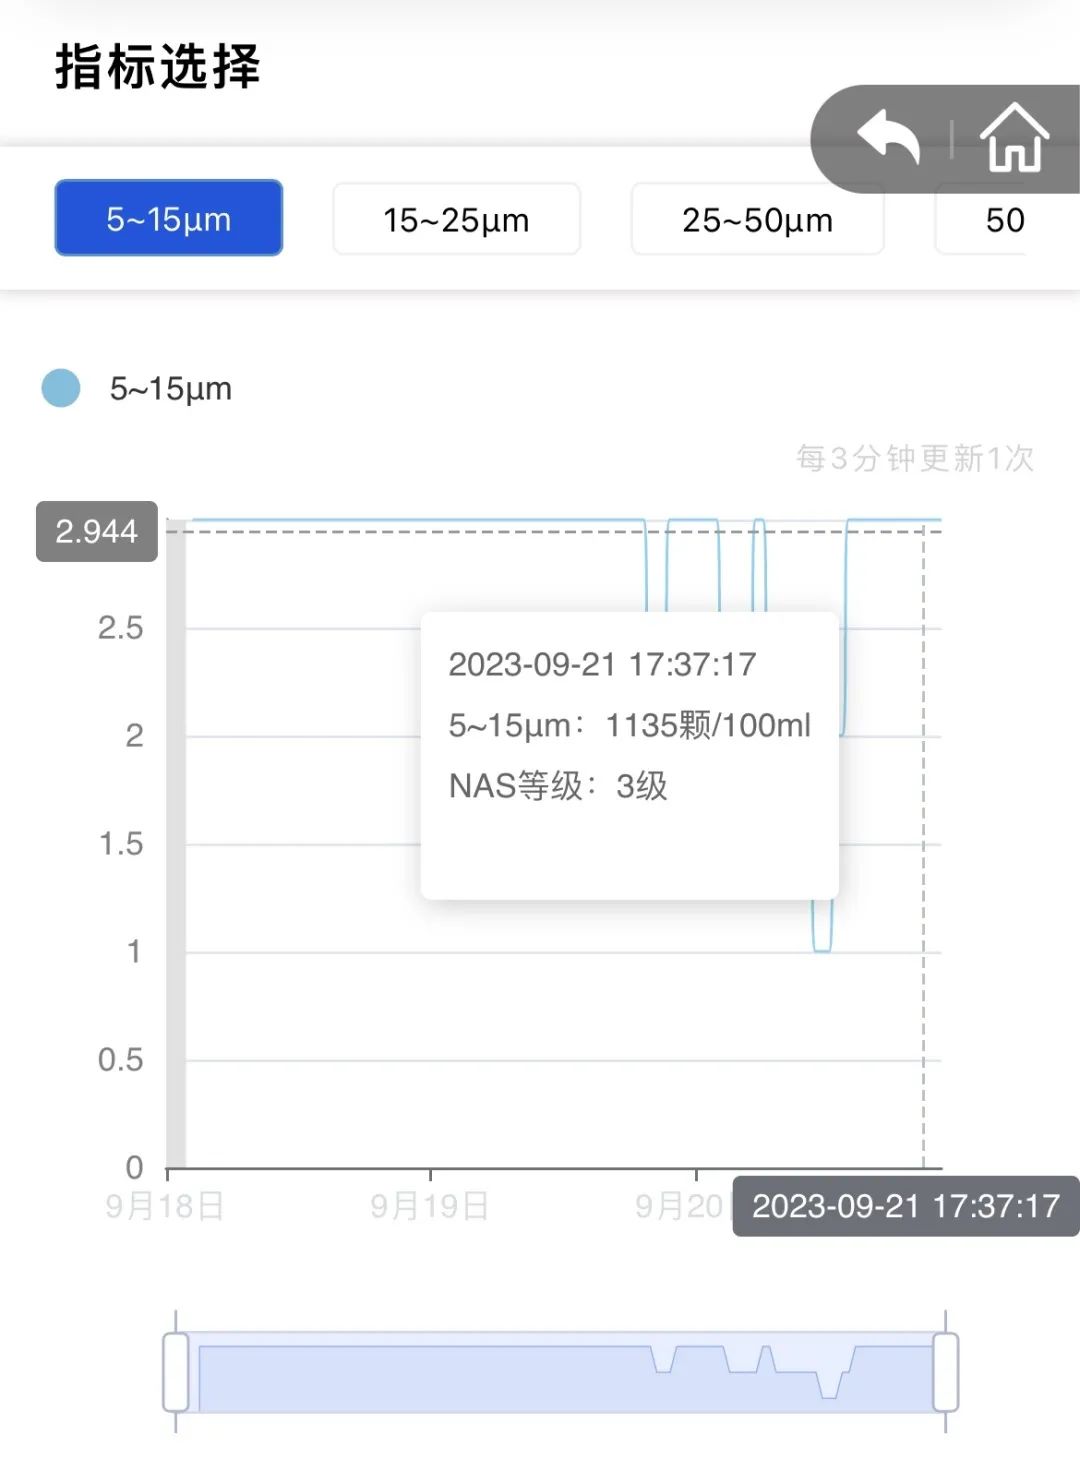Click the right zoom slider handle
This screenshot has width=1080, height=1461.
pos(945,1372)
